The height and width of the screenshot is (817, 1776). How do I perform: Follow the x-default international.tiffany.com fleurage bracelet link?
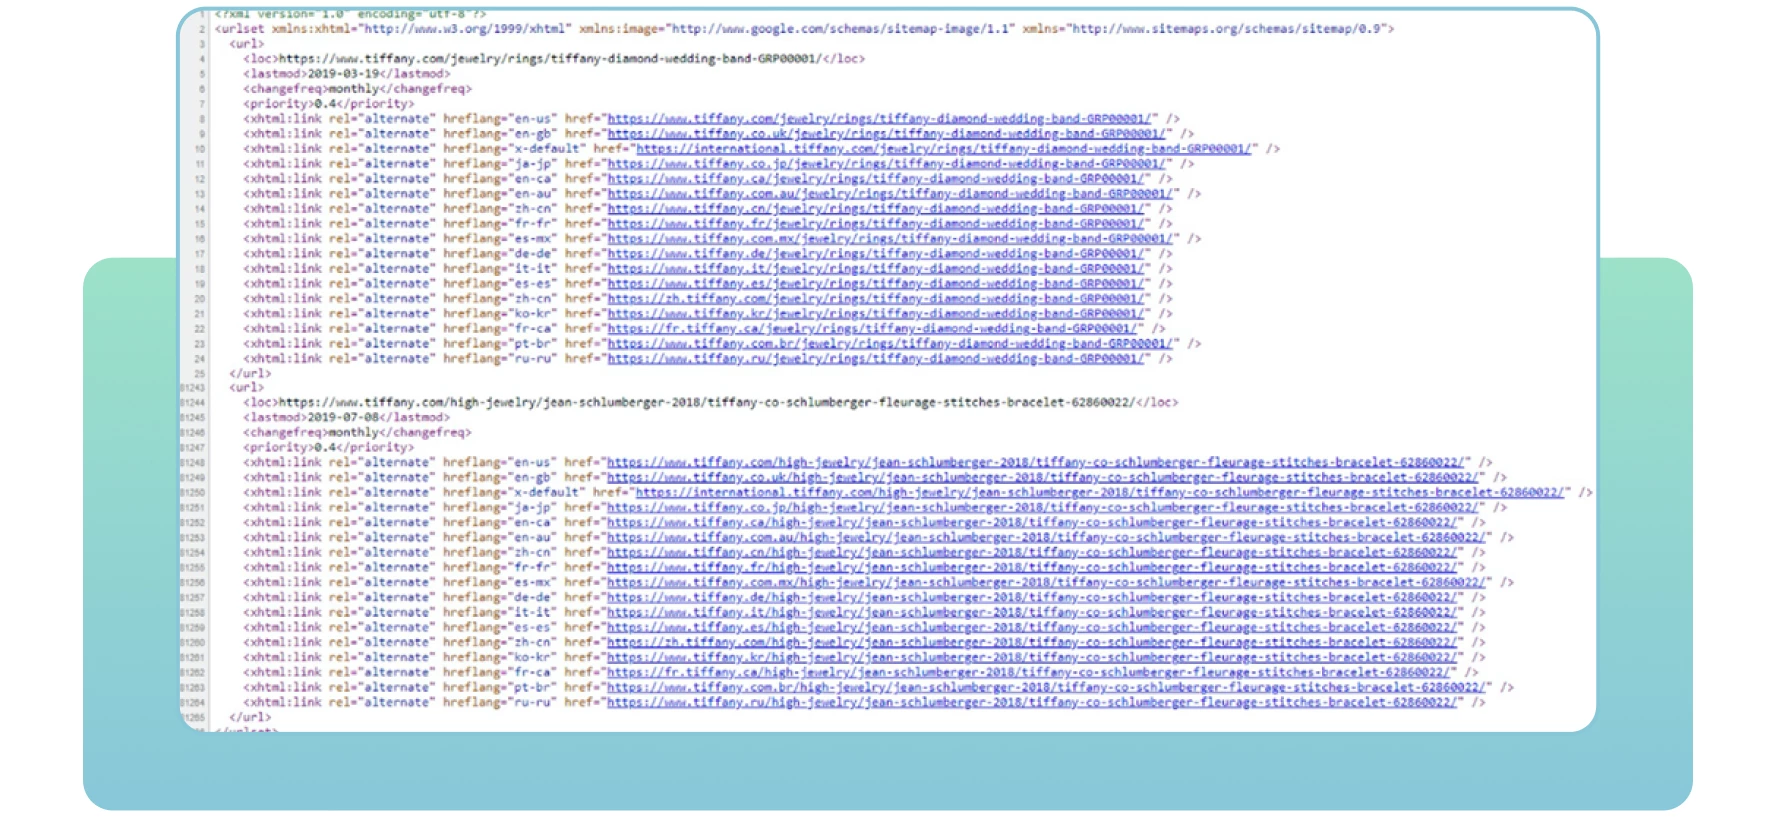(1101, 492)
